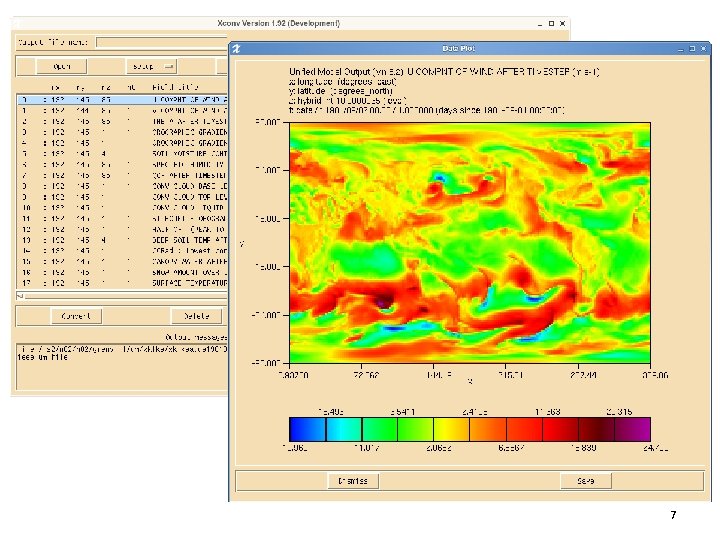
Task: Select field 8 CONV CLOUD BASE row
Action: (123, 186)
